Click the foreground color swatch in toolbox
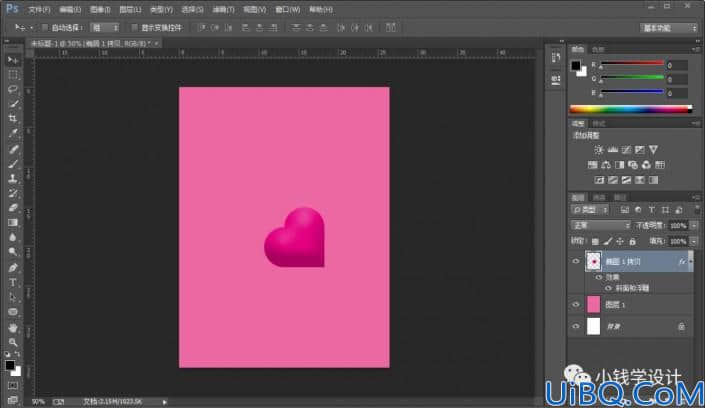705x408 pixels. tap(10, 365)
